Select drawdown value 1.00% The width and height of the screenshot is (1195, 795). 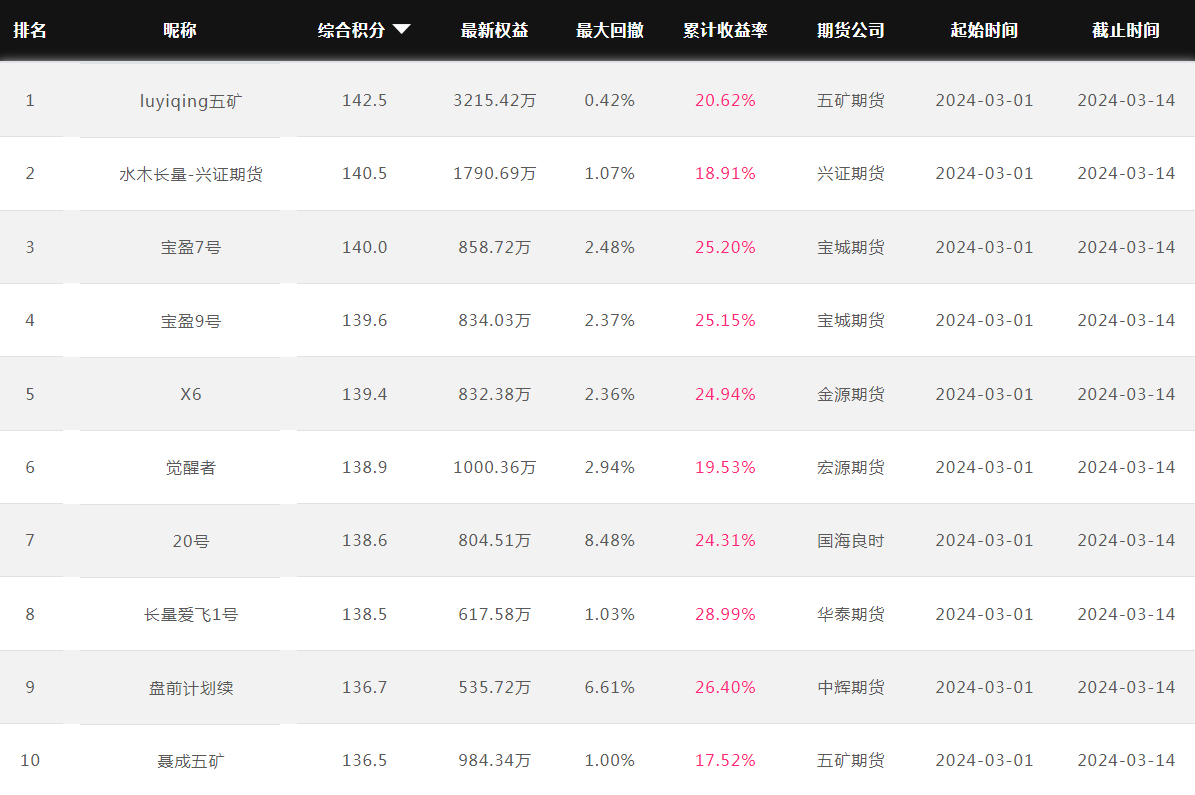[610, 761]
